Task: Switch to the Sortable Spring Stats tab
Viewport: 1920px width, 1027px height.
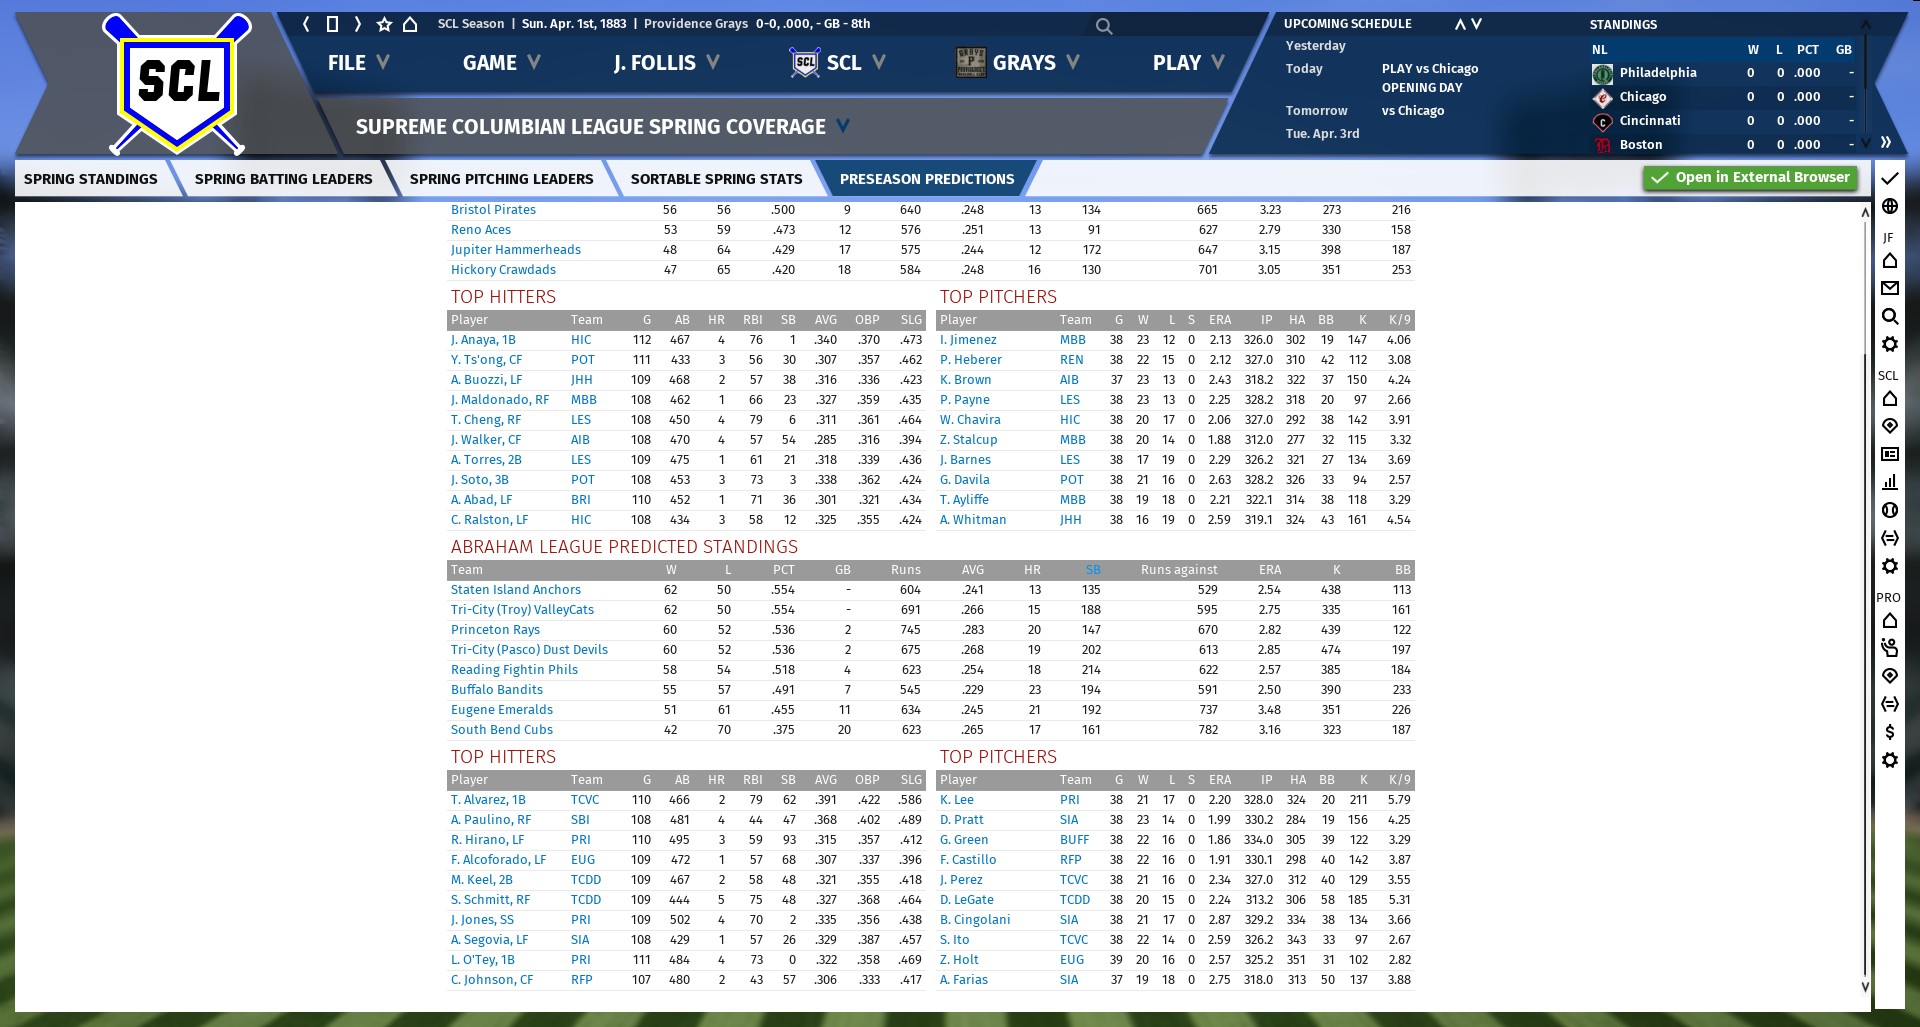Action: point(716,179)
